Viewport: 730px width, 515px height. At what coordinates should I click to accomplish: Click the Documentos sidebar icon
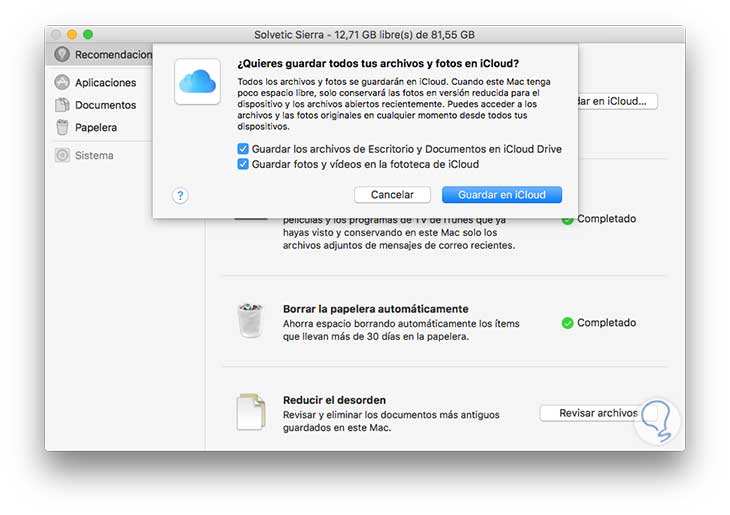(62, 105)
